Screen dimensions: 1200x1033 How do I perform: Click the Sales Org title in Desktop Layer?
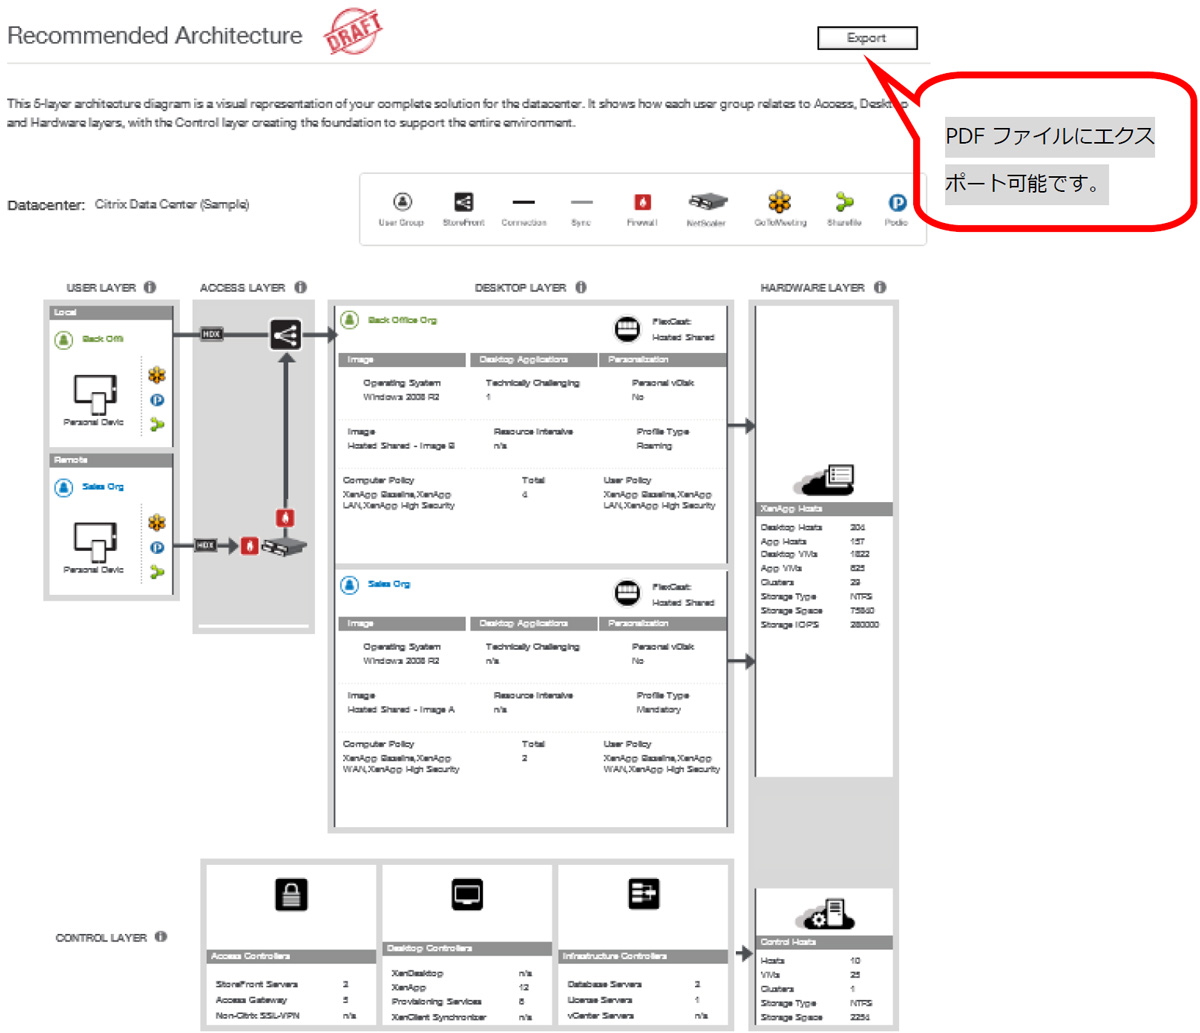point(389,584)
